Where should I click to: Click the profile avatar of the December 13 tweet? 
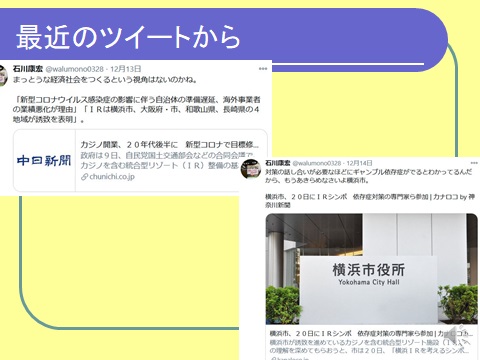(3, 76)
